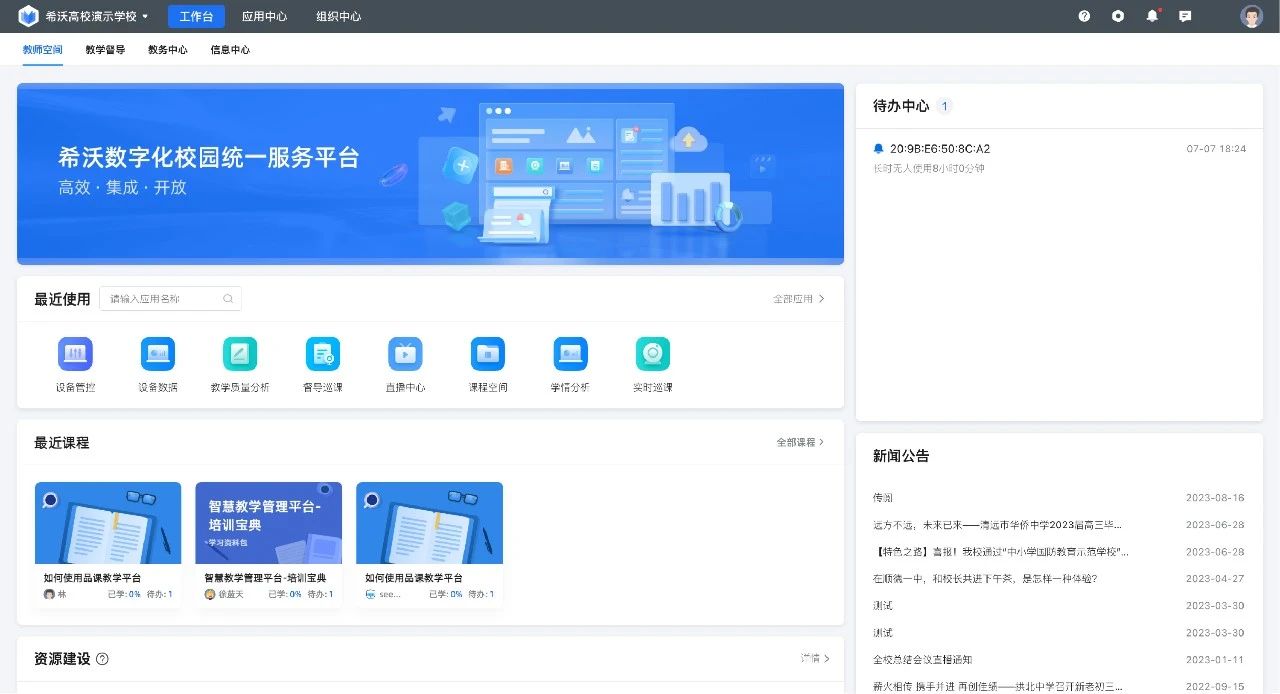Image resolution: width=1280 pixels, height=694 pixels.
Task: Expand 全部课程 to see all courses
Action: [x=800, y=442]
